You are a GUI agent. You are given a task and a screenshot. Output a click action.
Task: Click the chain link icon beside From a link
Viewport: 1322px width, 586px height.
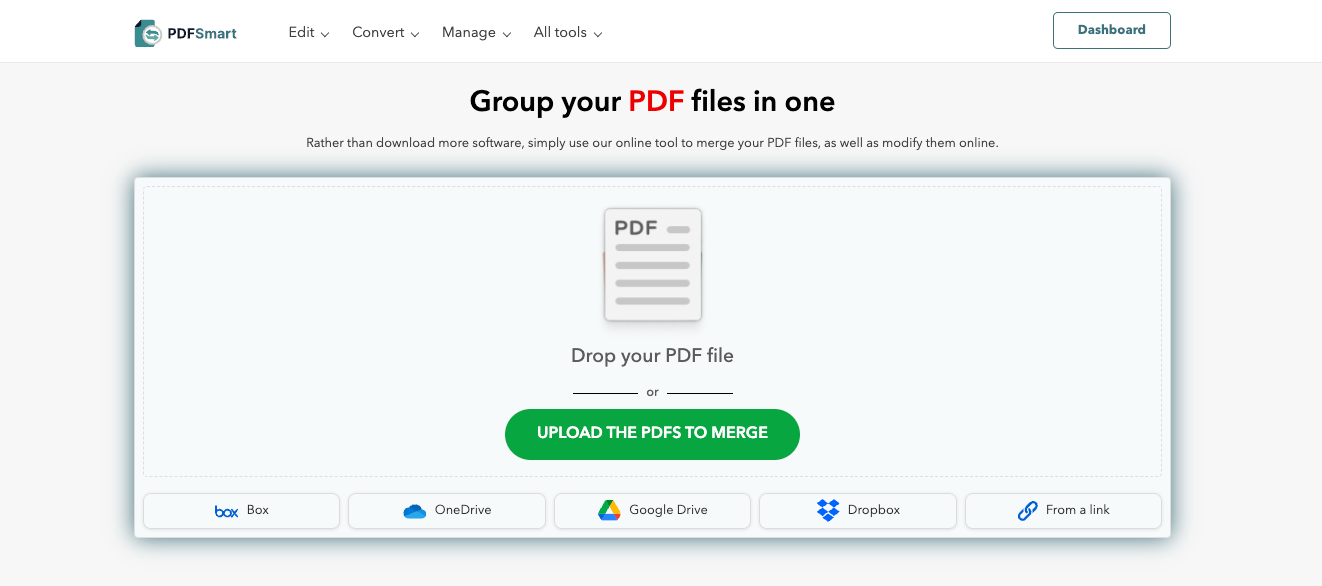[1028, 511]
